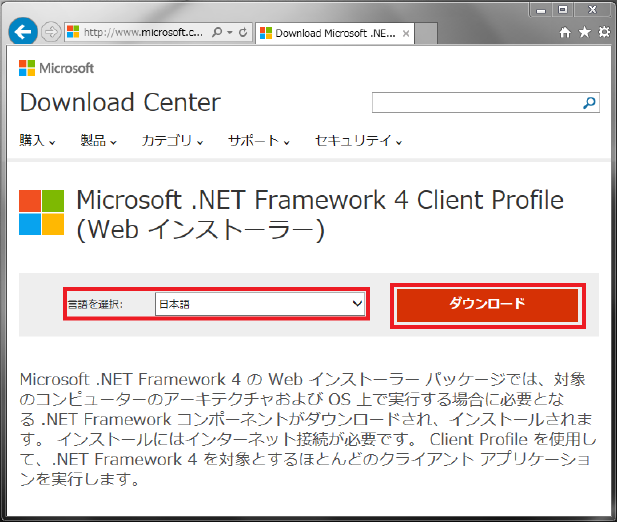The height and width of the screenshot is (522, 617).
Task: Click the site favicon in address bar
Action: pyautogui.click(x=73, y=32)
